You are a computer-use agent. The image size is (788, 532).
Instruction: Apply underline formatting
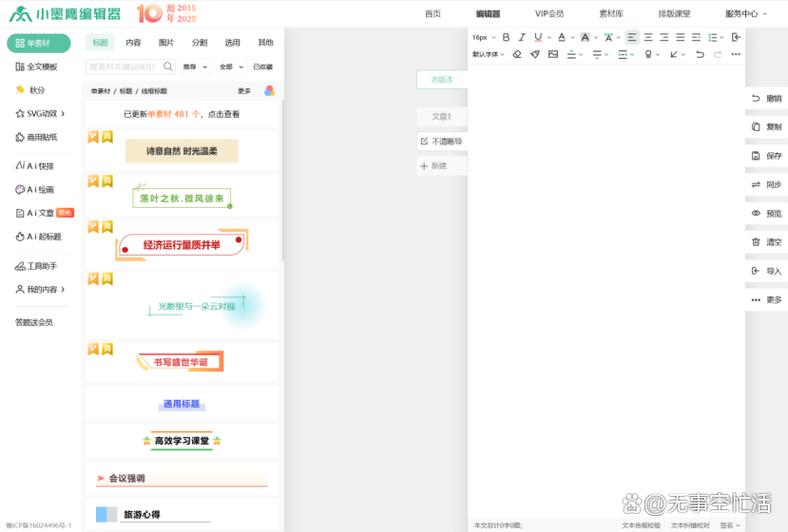click(x=538, y=37)
